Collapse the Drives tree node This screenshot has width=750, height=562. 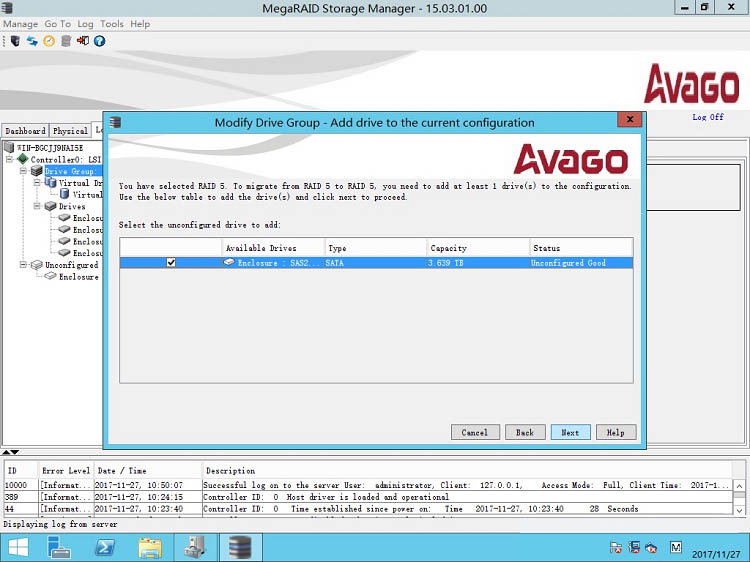click(37, 206)
